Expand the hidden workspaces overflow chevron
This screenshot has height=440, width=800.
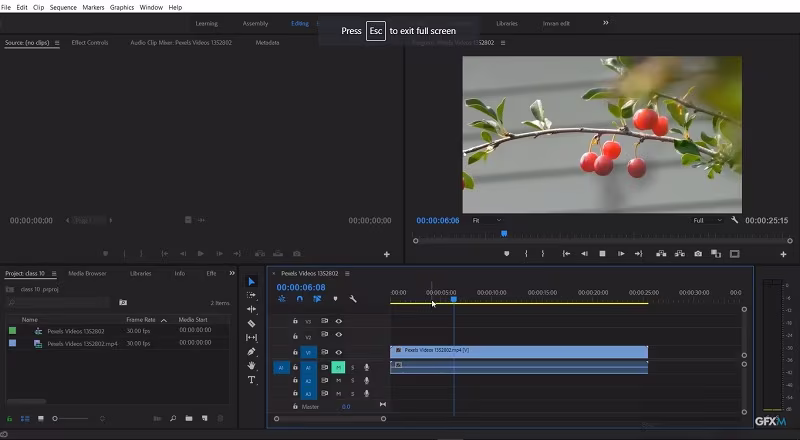click(x=605, y=22)
